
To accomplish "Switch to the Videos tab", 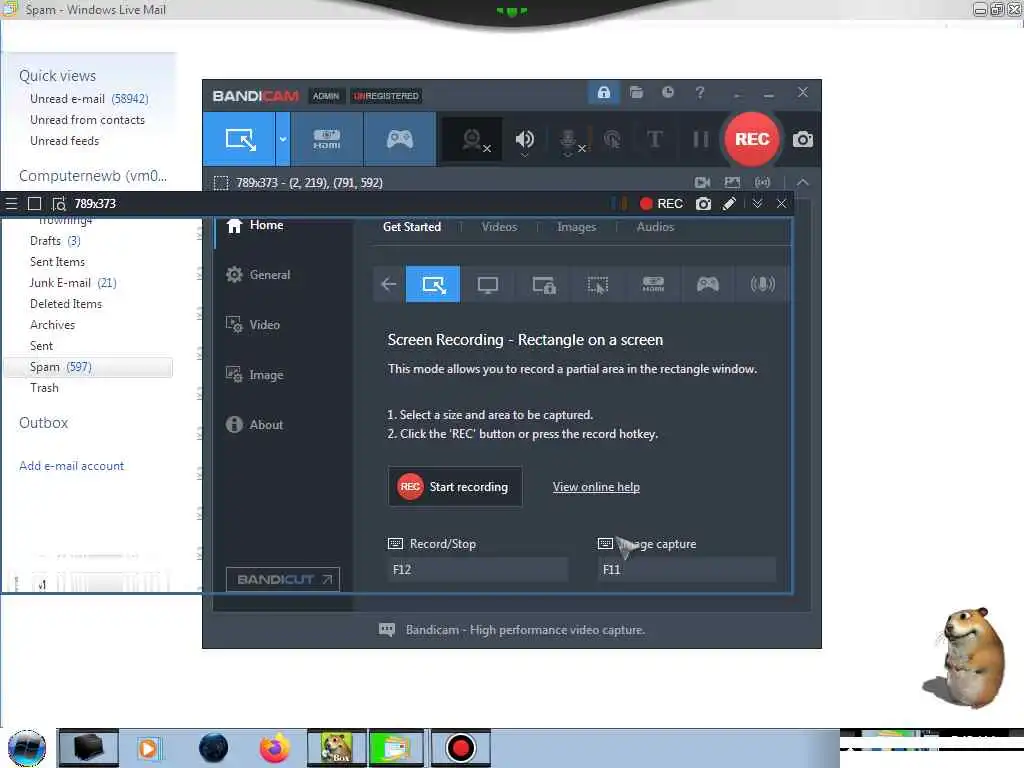I will pos(499,227).
